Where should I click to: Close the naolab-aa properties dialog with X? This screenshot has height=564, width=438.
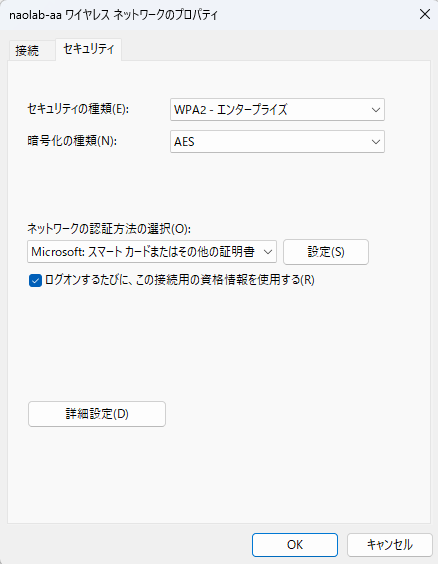click(425, 14)
